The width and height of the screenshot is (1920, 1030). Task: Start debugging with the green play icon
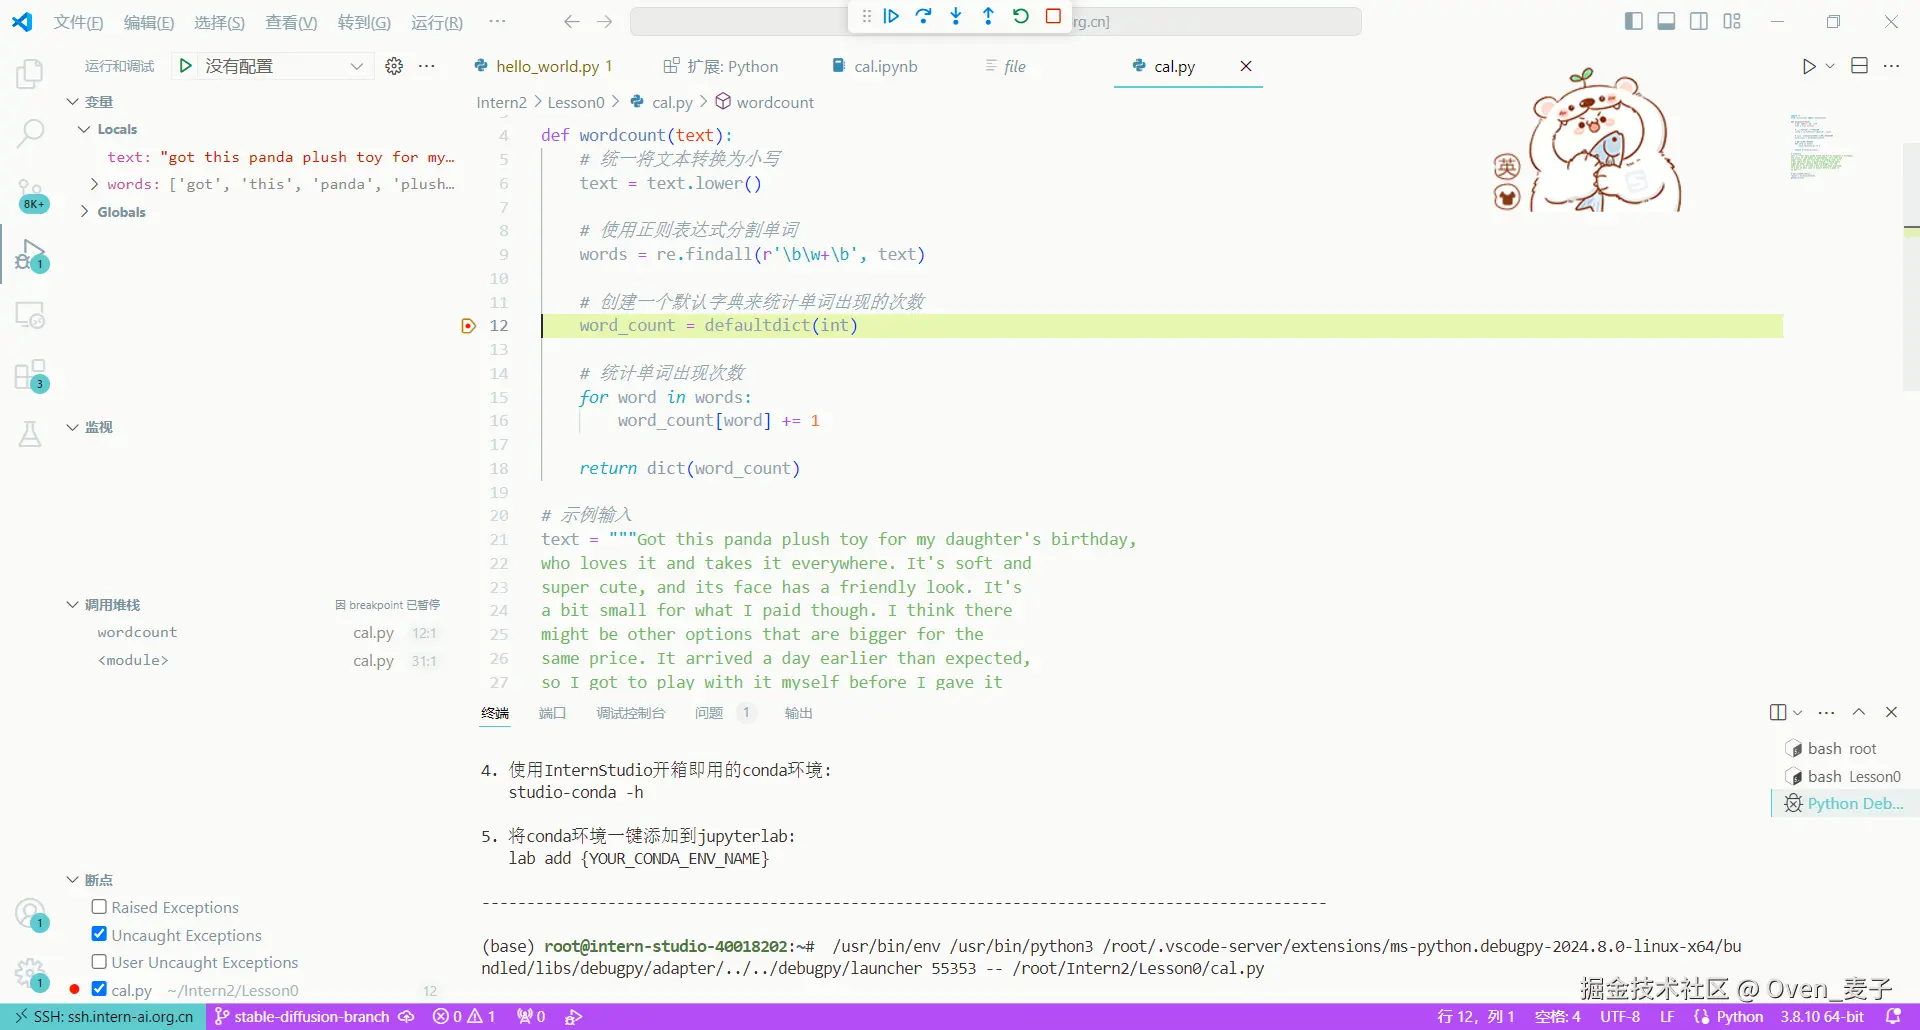[185, 66]
